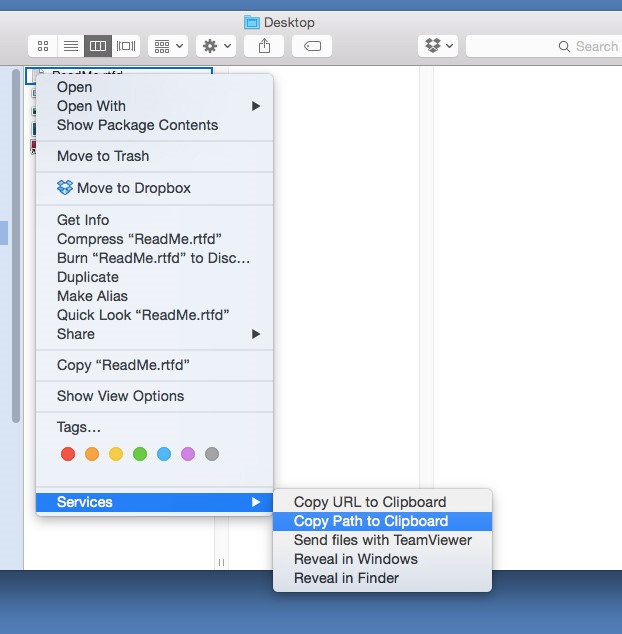
Task: Expand the Open With submenu
Action: pyautogui.click(x=91, y=106)
